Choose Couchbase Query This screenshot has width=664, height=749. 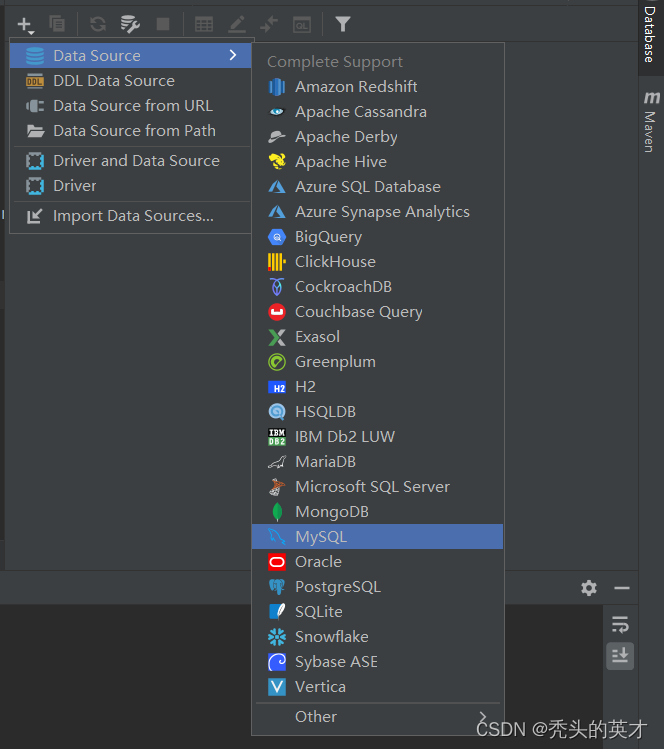coord(377,312)
